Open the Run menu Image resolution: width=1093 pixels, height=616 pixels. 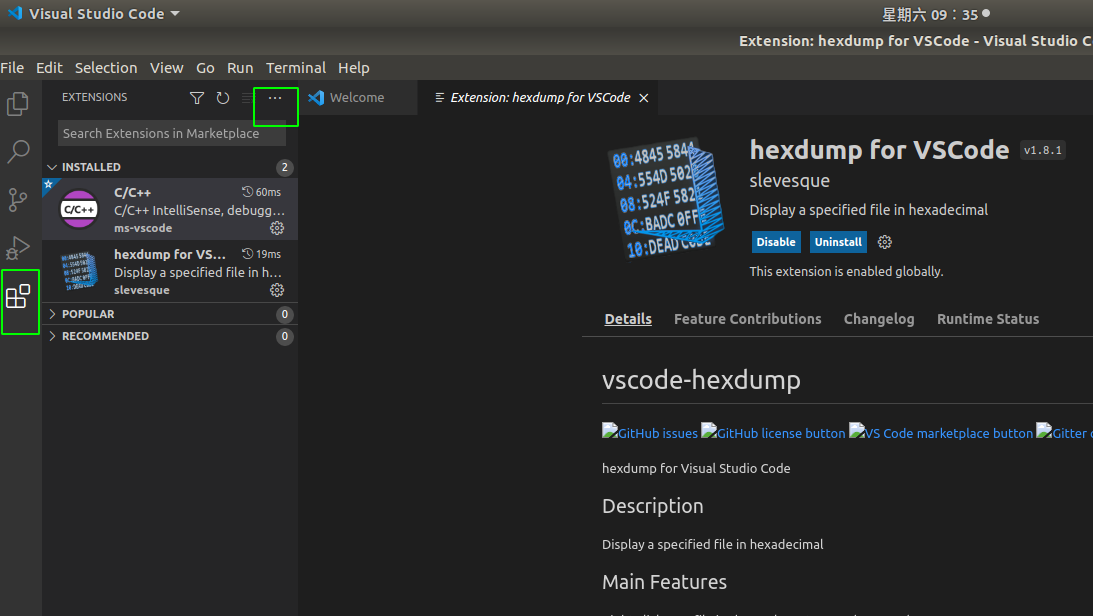(x=240, y=68)
